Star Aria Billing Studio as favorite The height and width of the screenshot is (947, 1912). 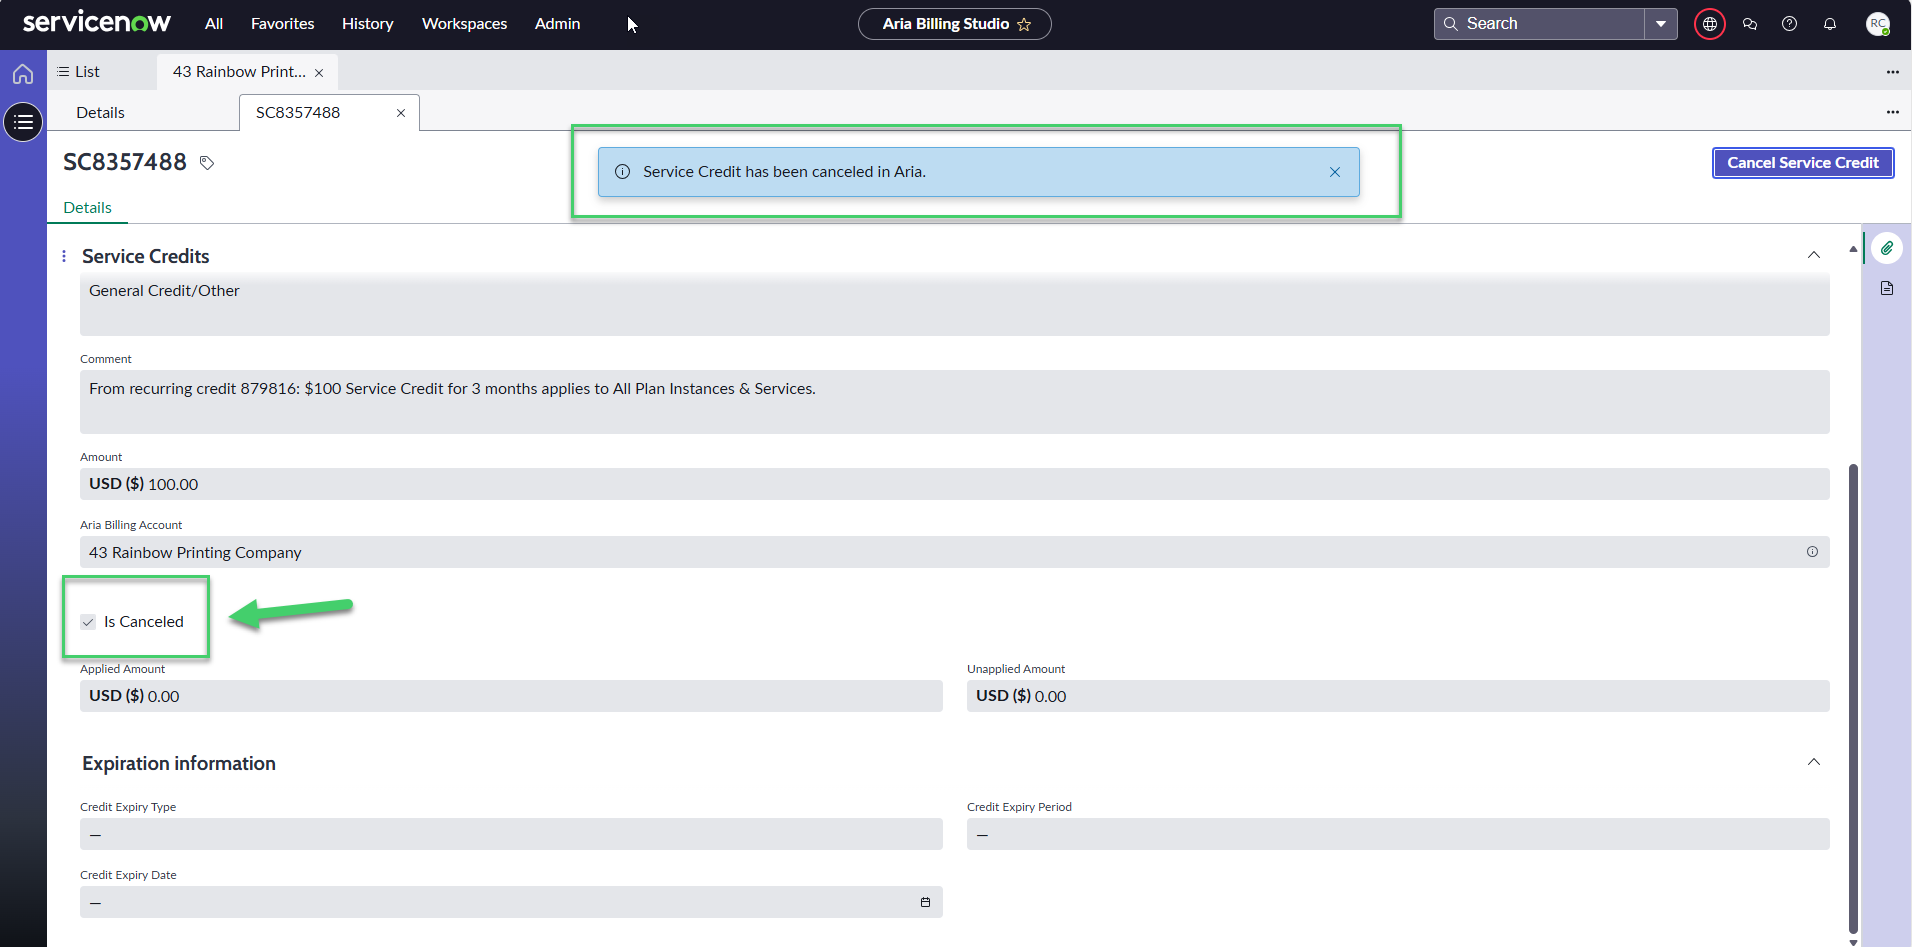pos(1024,24)
